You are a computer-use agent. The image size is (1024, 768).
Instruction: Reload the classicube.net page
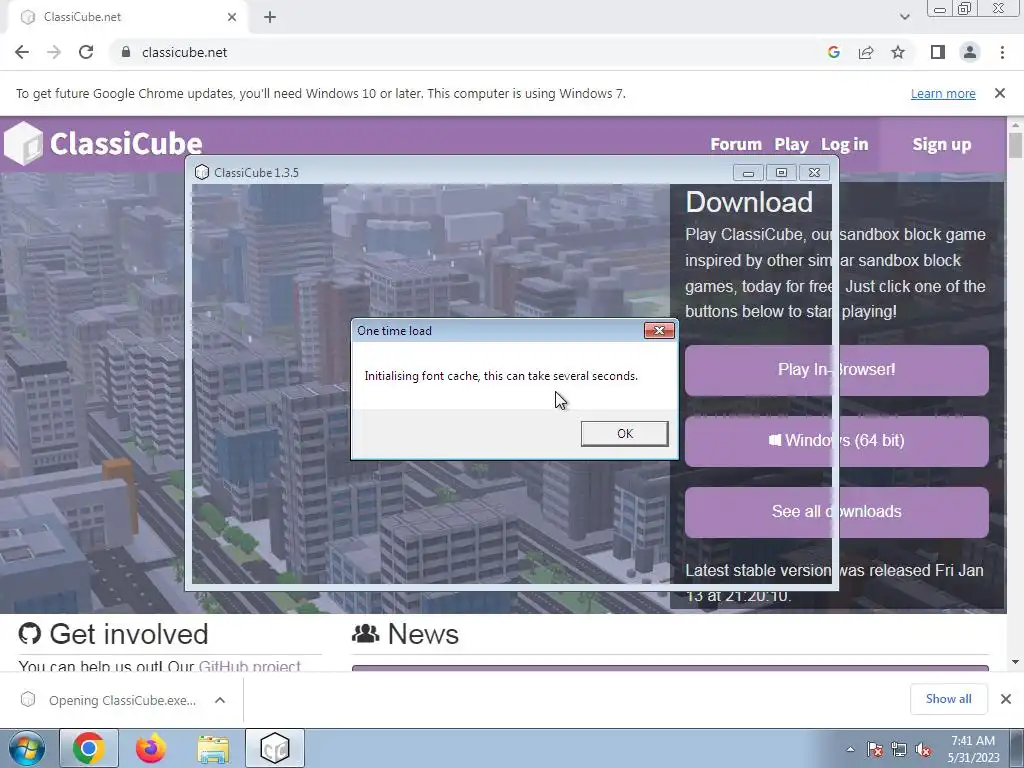86,52
